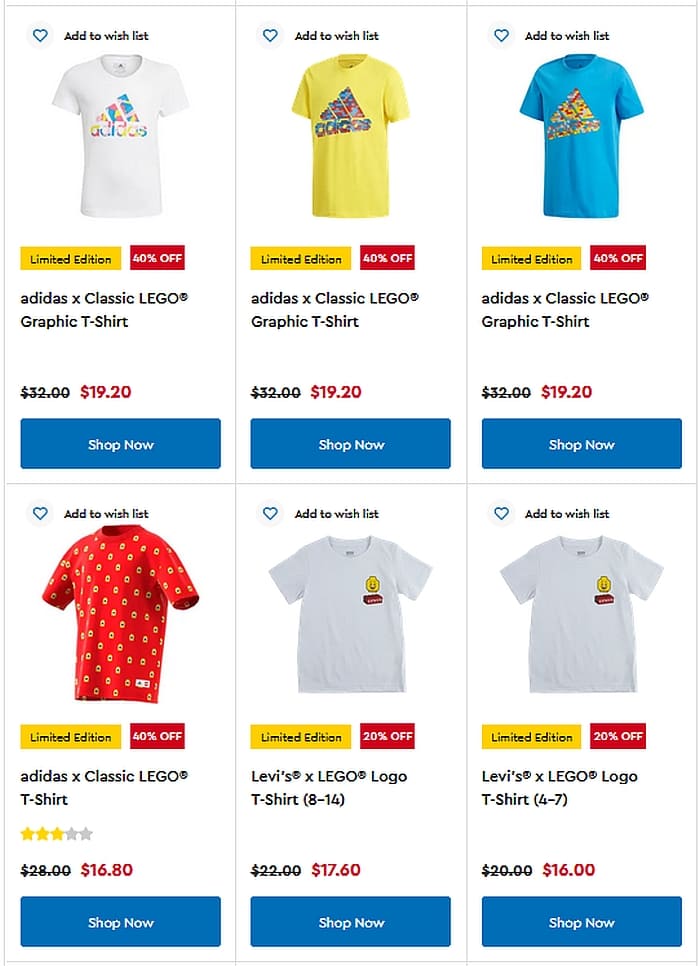Click Shop Now for blue adidas Graphic T-Shirt

582,444
